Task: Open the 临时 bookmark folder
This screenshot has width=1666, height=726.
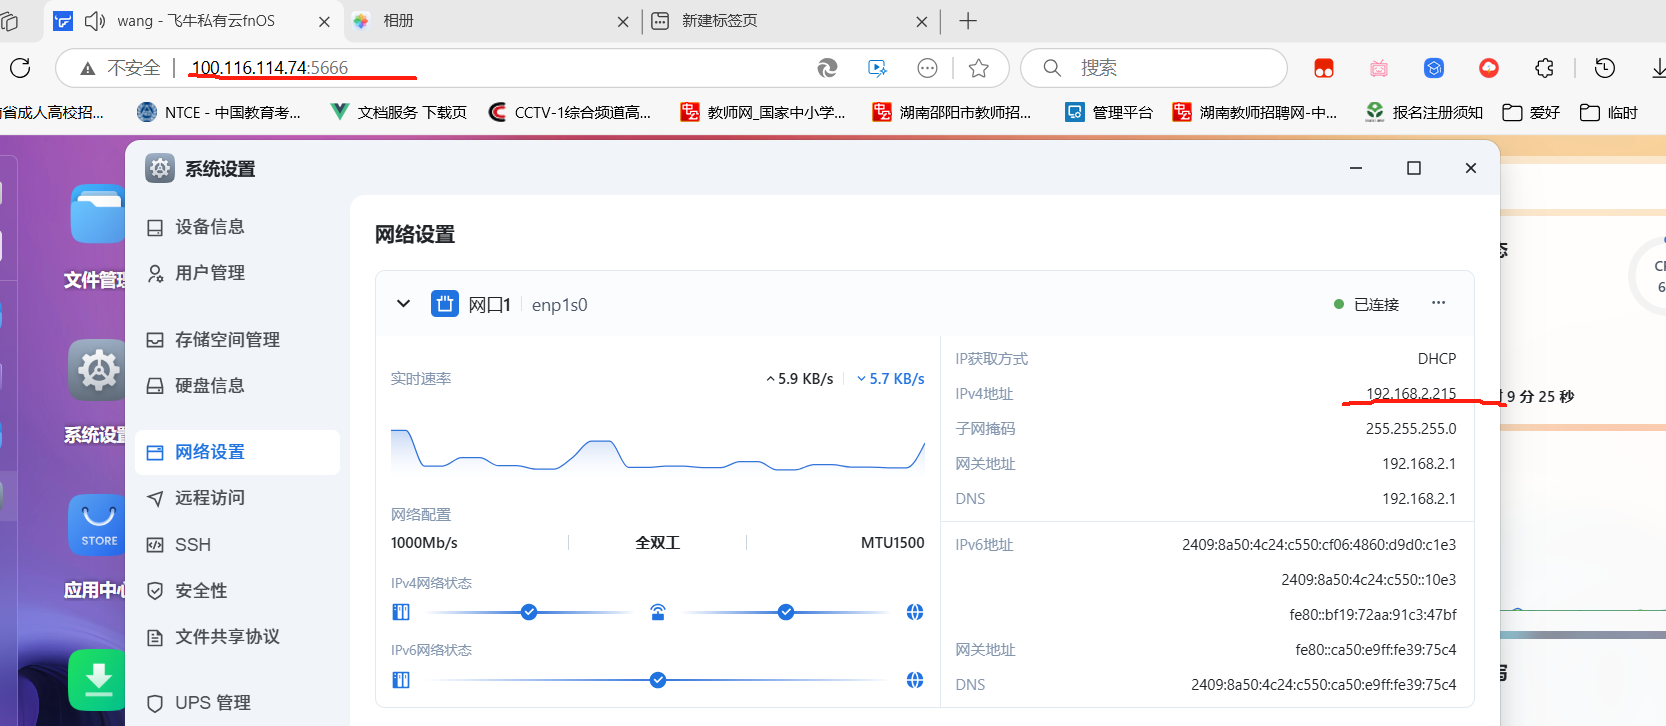Action: tap(1609, 112)
